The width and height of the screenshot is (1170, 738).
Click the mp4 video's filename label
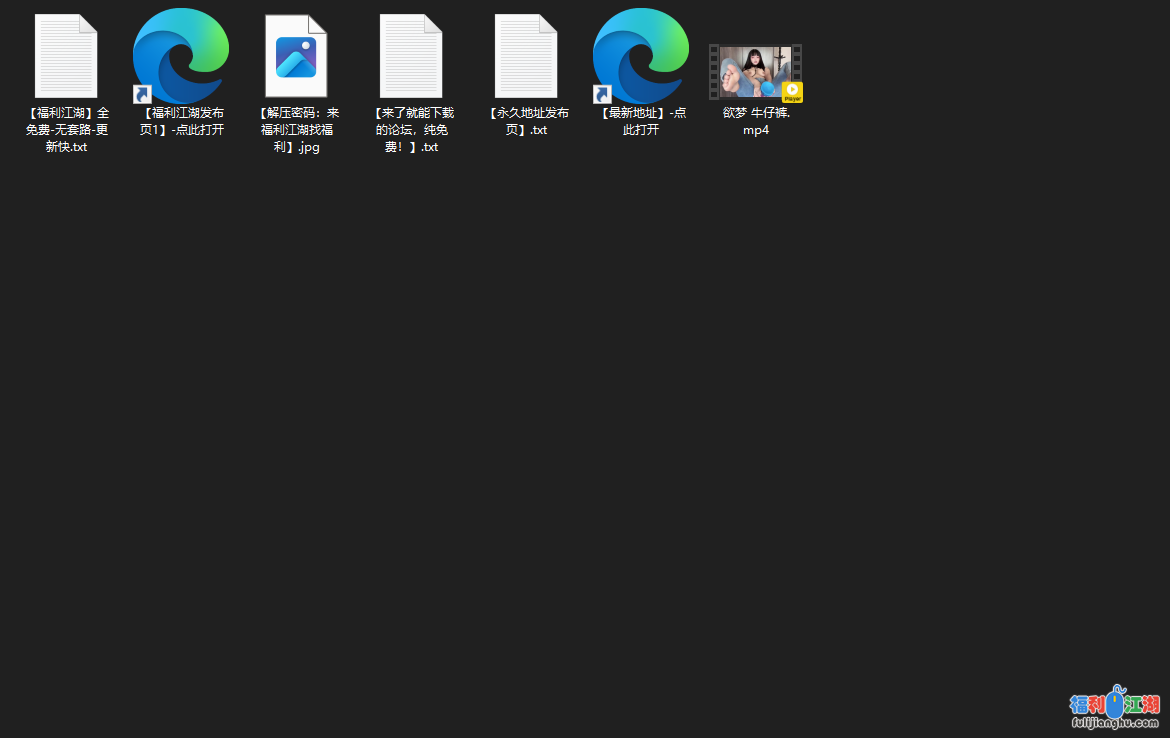coord(756,121)
